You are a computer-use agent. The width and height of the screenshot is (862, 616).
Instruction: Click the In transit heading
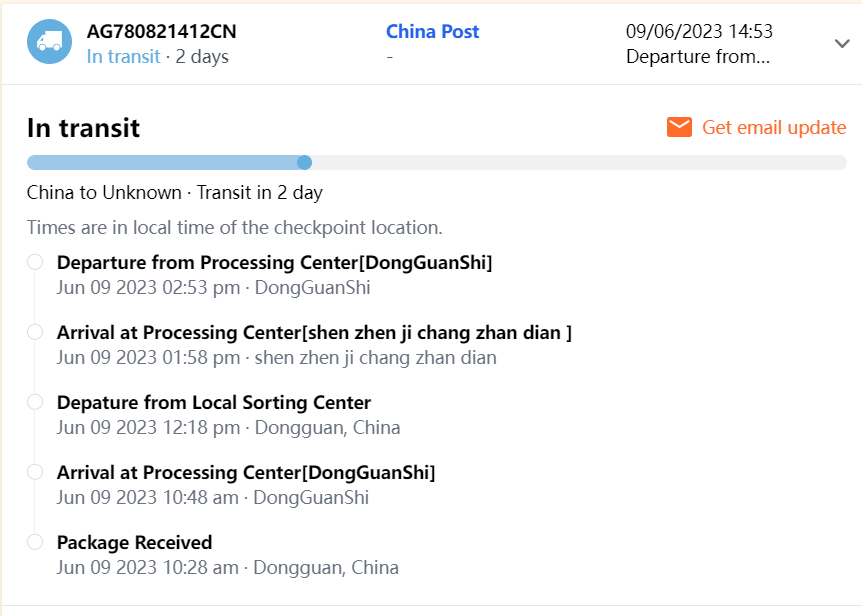tap(83, 128)
